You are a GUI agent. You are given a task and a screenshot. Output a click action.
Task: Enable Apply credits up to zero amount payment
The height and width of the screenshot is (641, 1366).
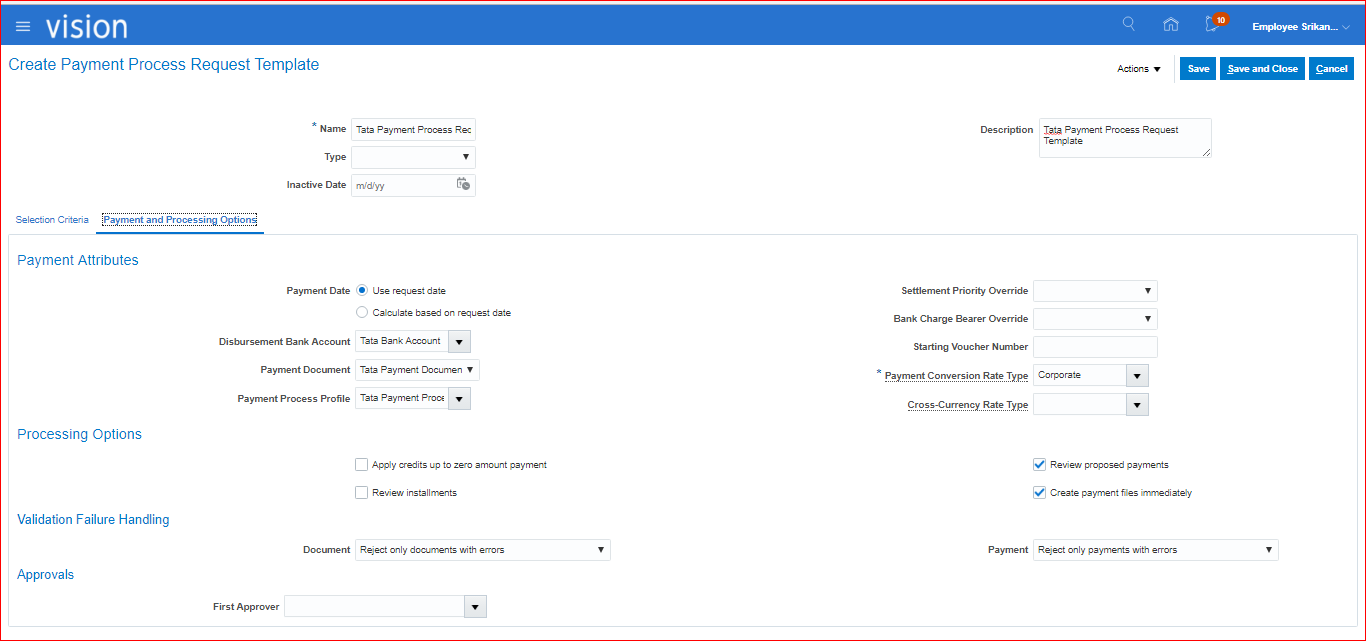pos(362,465)
